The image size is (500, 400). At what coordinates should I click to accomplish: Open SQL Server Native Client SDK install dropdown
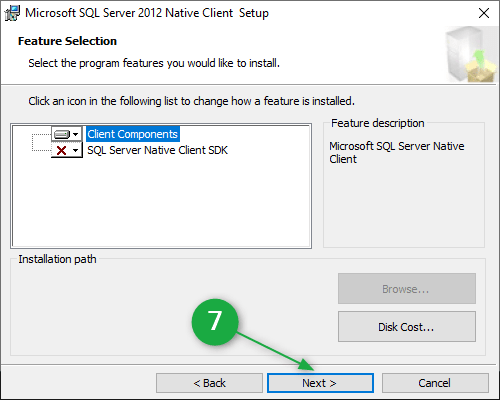67,150
